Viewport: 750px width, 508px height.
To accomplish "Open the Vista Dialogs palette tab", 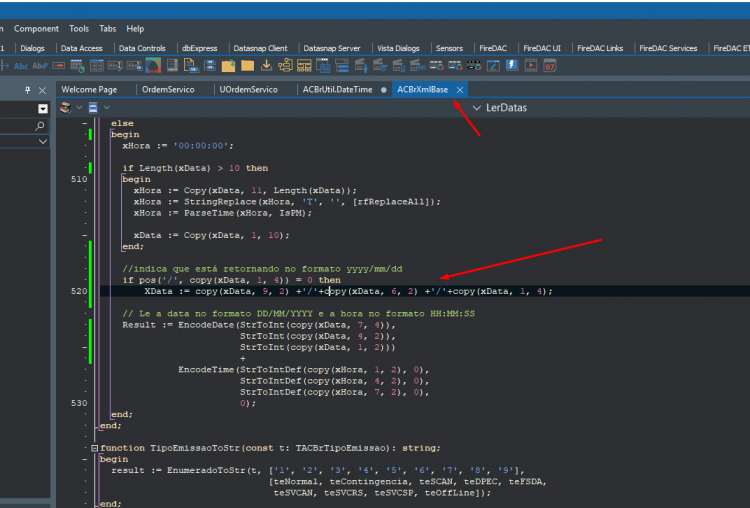I will [398, 48].
